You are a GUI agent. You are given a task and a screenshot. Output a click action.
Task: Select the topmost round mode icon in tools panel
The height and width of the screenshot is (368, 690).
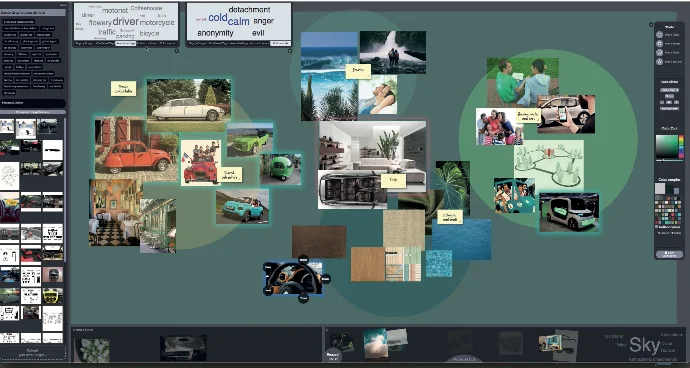click(659, 35)
